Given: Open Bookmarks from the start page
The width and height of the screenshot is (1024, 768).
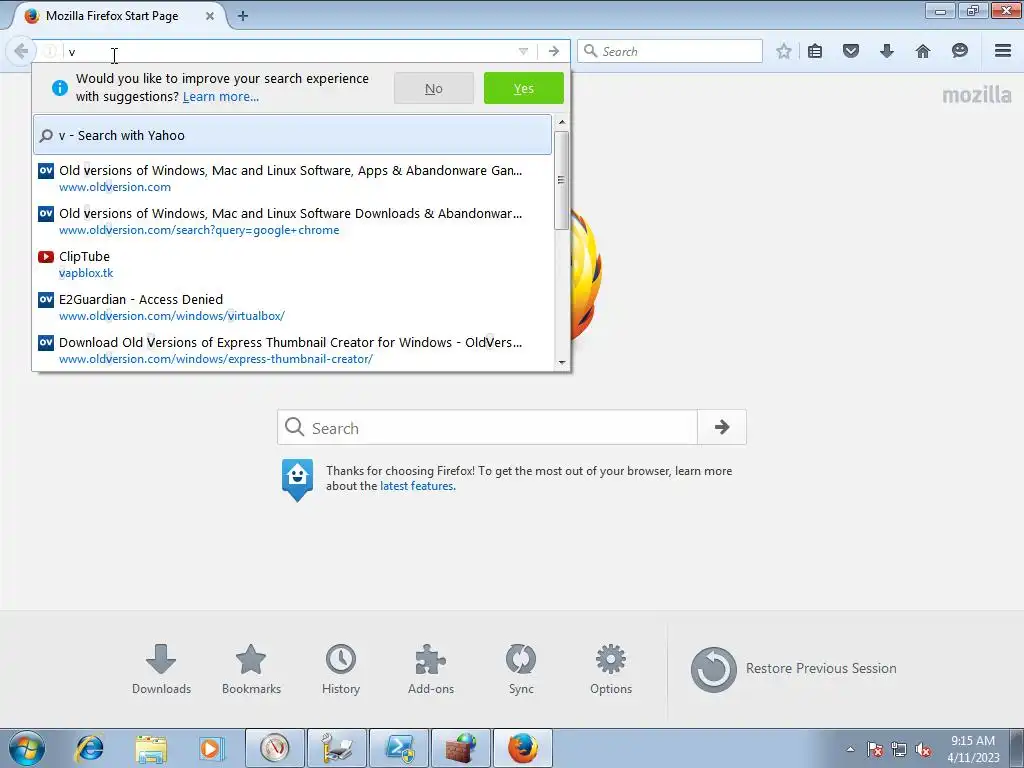Looking at the screenshot, I should [x=251, y=669].
